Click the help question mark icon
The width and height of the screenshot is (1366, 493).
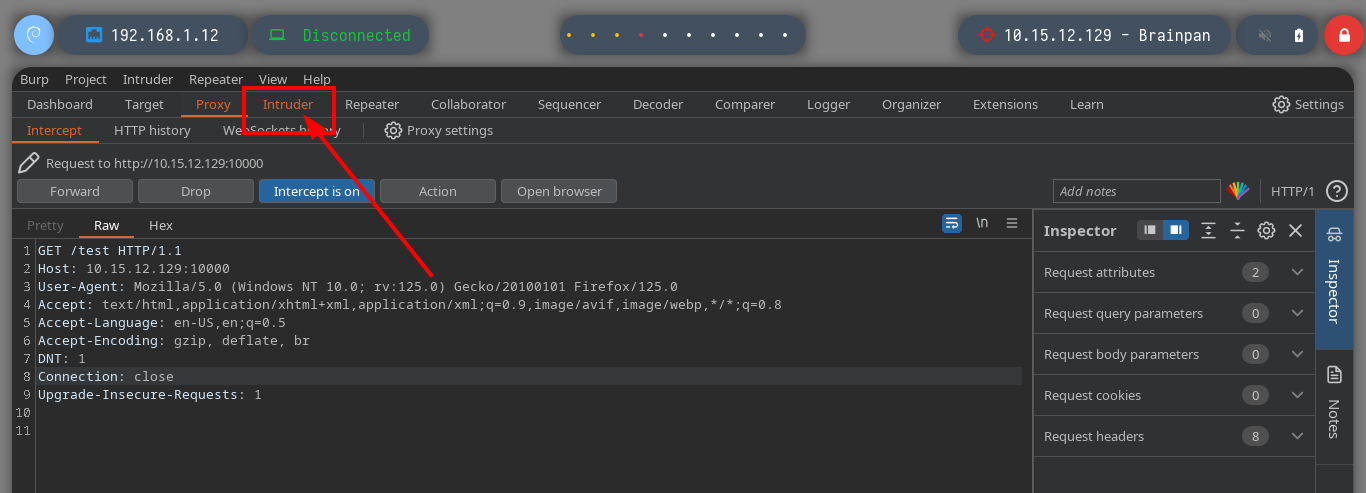[x=1337, y=191]
